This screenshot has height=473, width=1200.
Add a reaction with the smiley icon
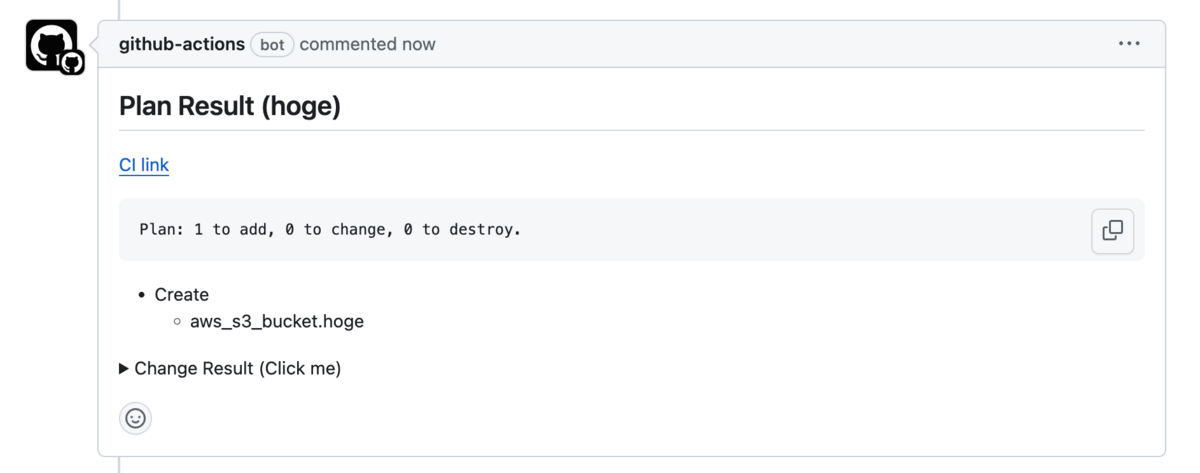(136, 418)
